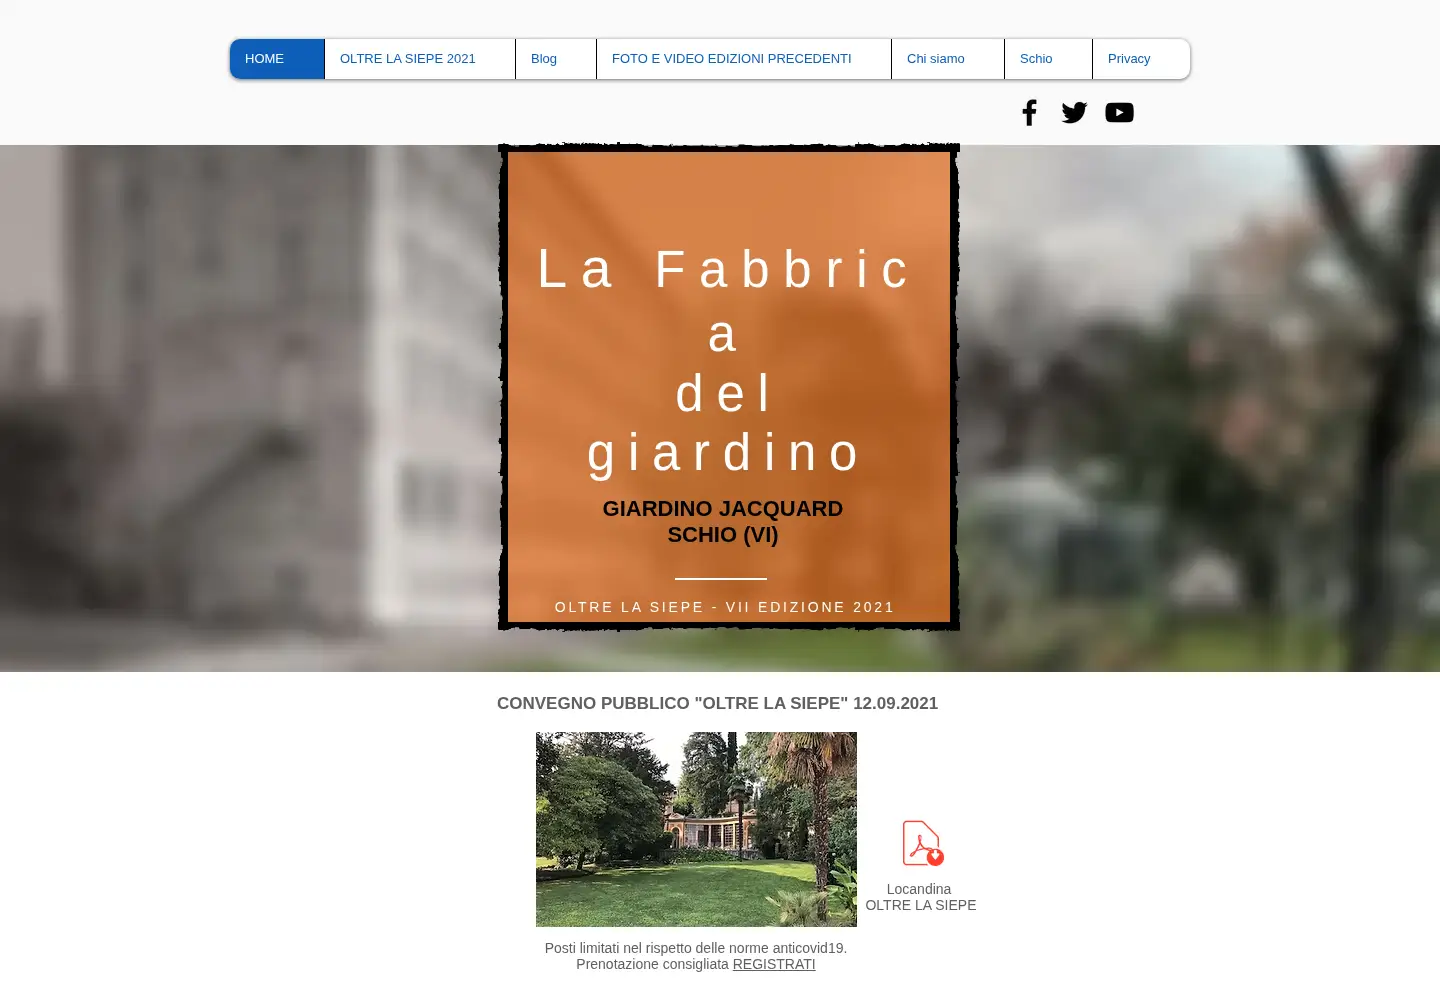Screen dimensions: 1440x1000
Task: Open the Twitter profile icon
Action: pos(1074,112)
